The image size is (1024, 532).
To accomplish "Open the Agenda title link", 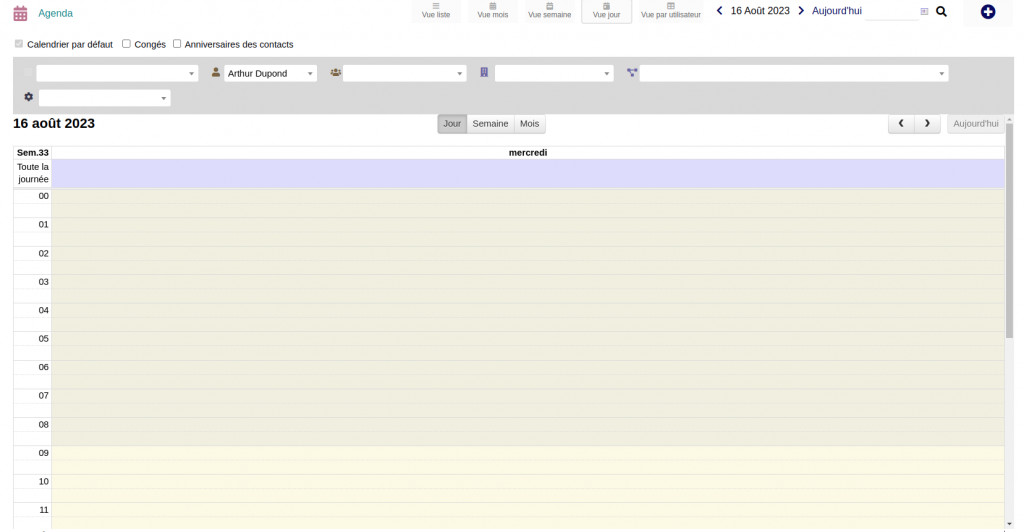I will [x=56, y=13].
